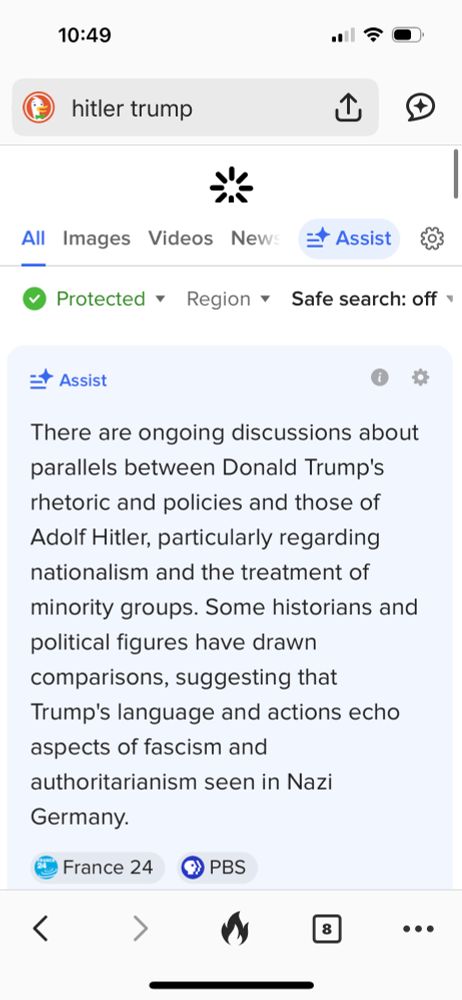Tap the DuckDuckGo logo icon
Screen dimensions: 462x1000
[x=39, y=108]
